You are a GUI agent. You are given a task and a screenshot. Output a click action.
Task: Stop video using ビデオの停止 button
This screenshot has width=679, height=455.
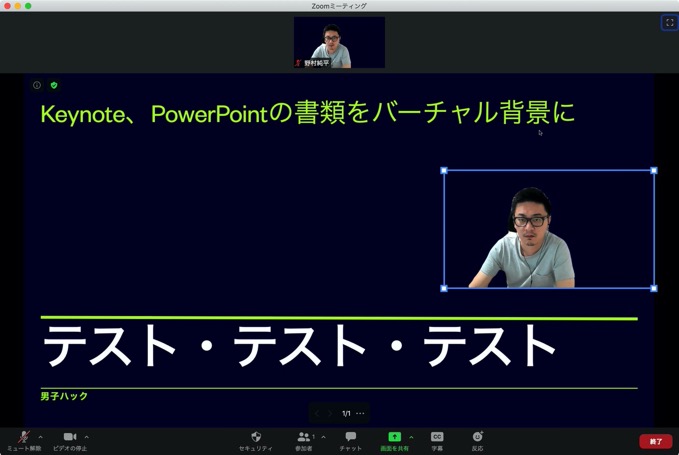point(70,441)
